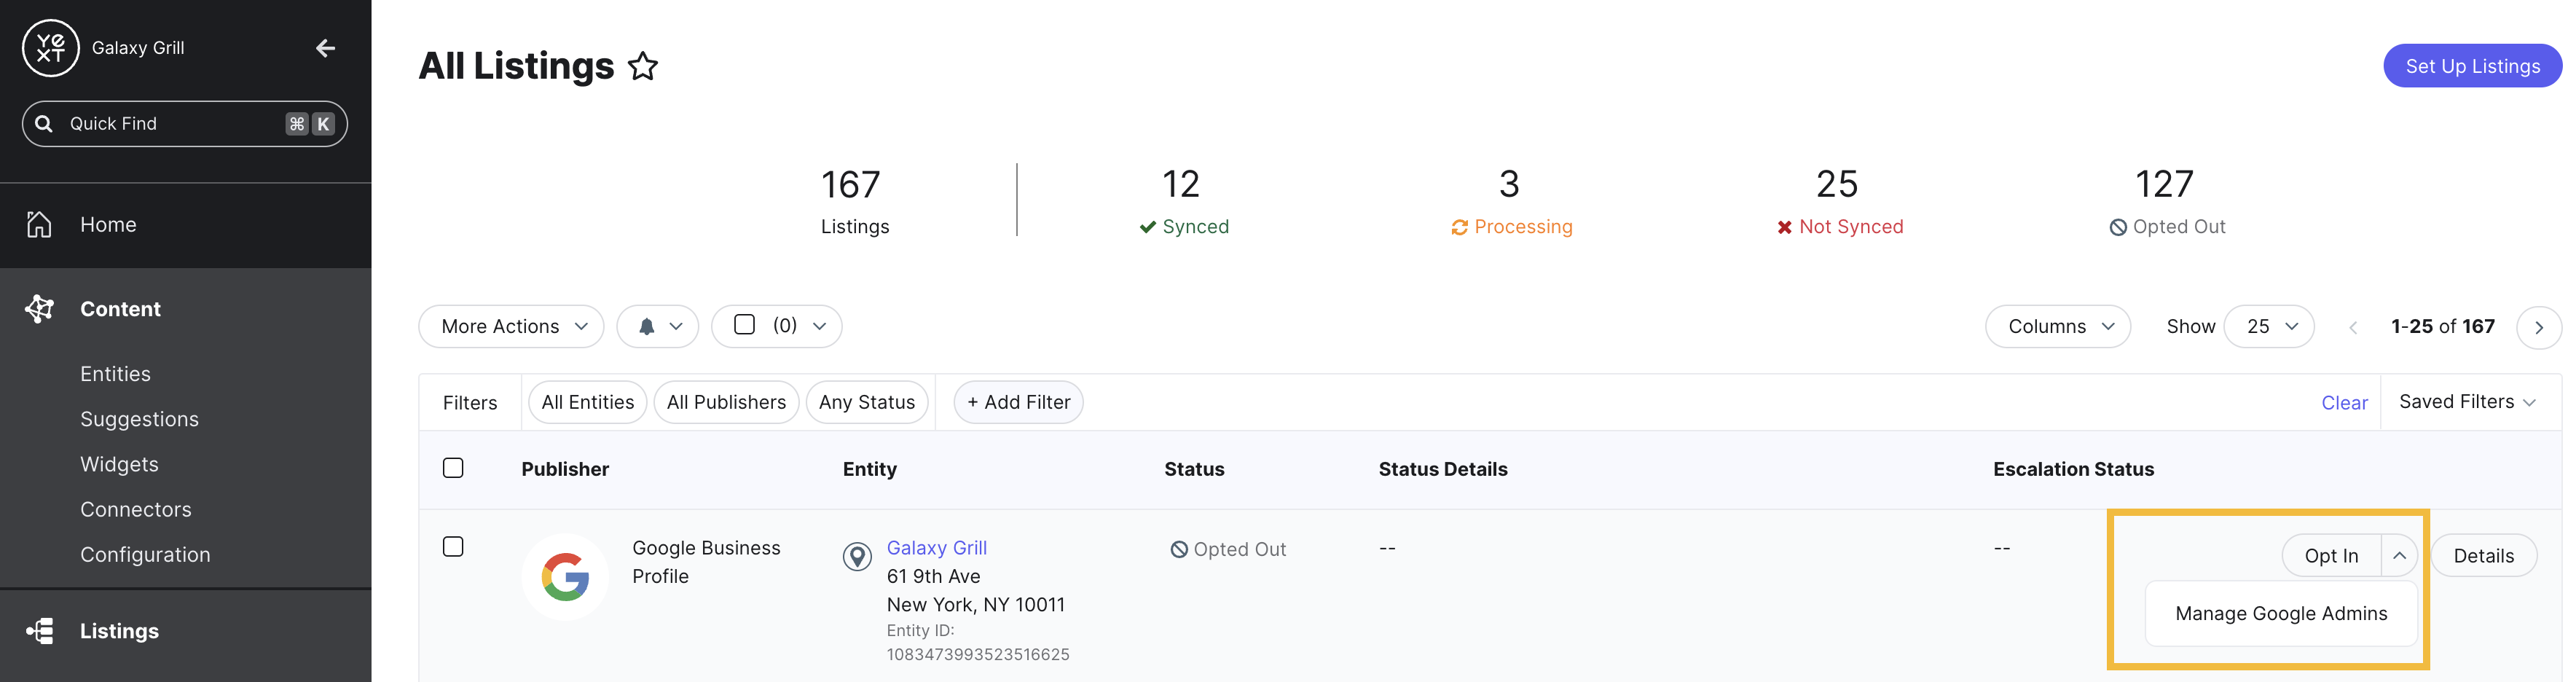Open the notification bell options
2576x682 pixels.
click(x=658, y=326)
